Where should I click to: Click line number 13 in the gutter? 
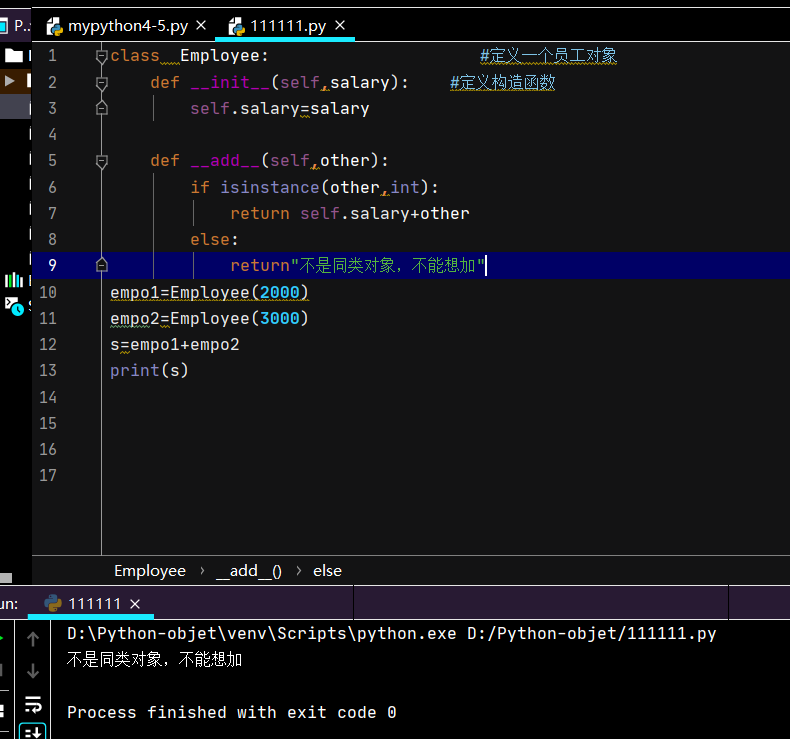[48, 370]
